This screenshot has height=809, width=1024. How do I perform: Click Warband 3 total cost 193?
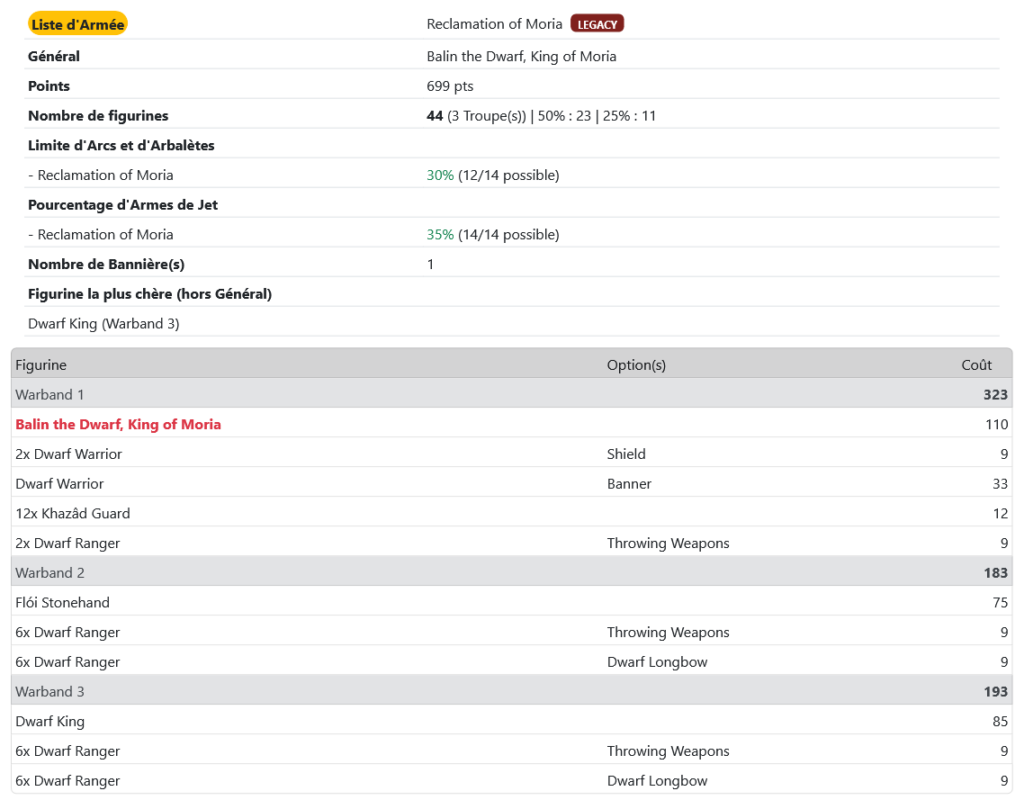[x=995, y=691]
